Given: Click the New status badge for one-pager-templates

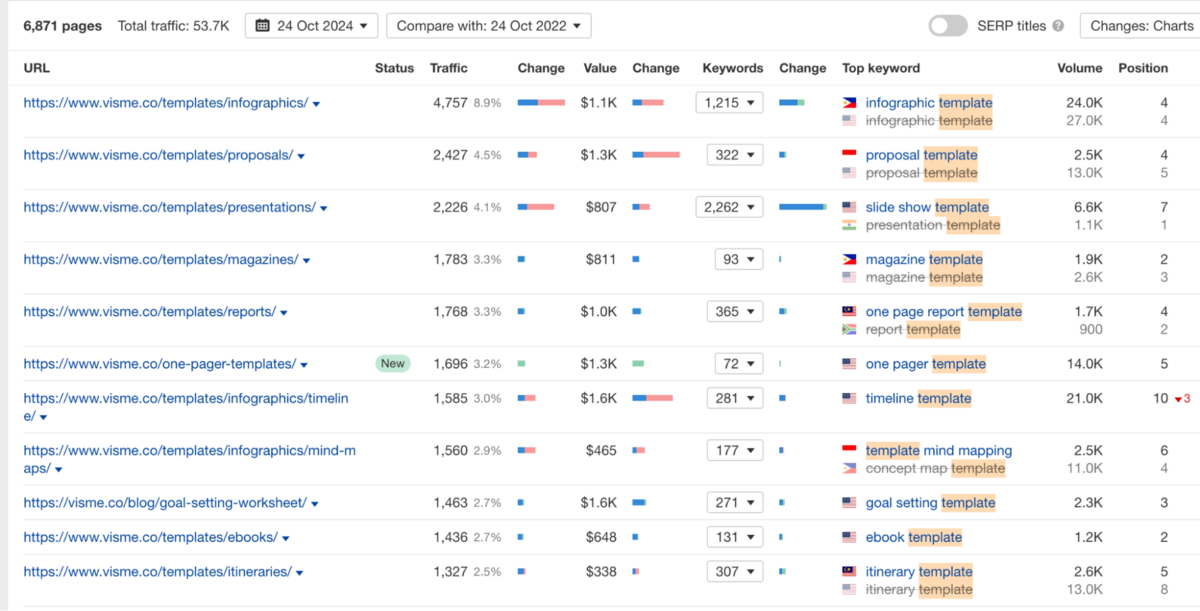Looking at the screenshot, I should pyautogui.click(x=393, y=364).
